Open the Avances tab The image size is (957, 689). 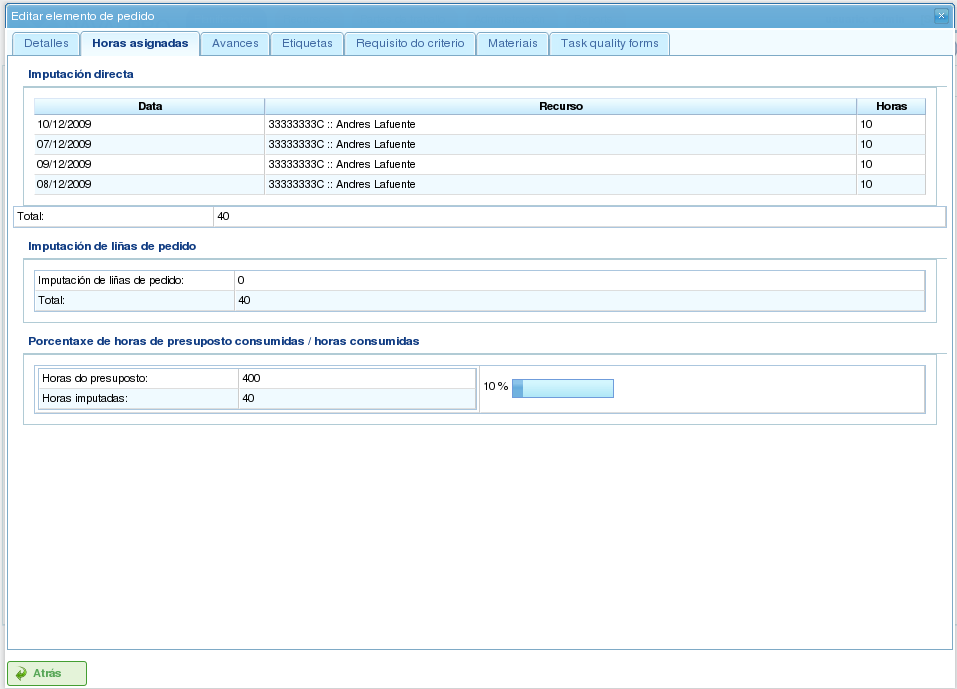click(235, 44)
